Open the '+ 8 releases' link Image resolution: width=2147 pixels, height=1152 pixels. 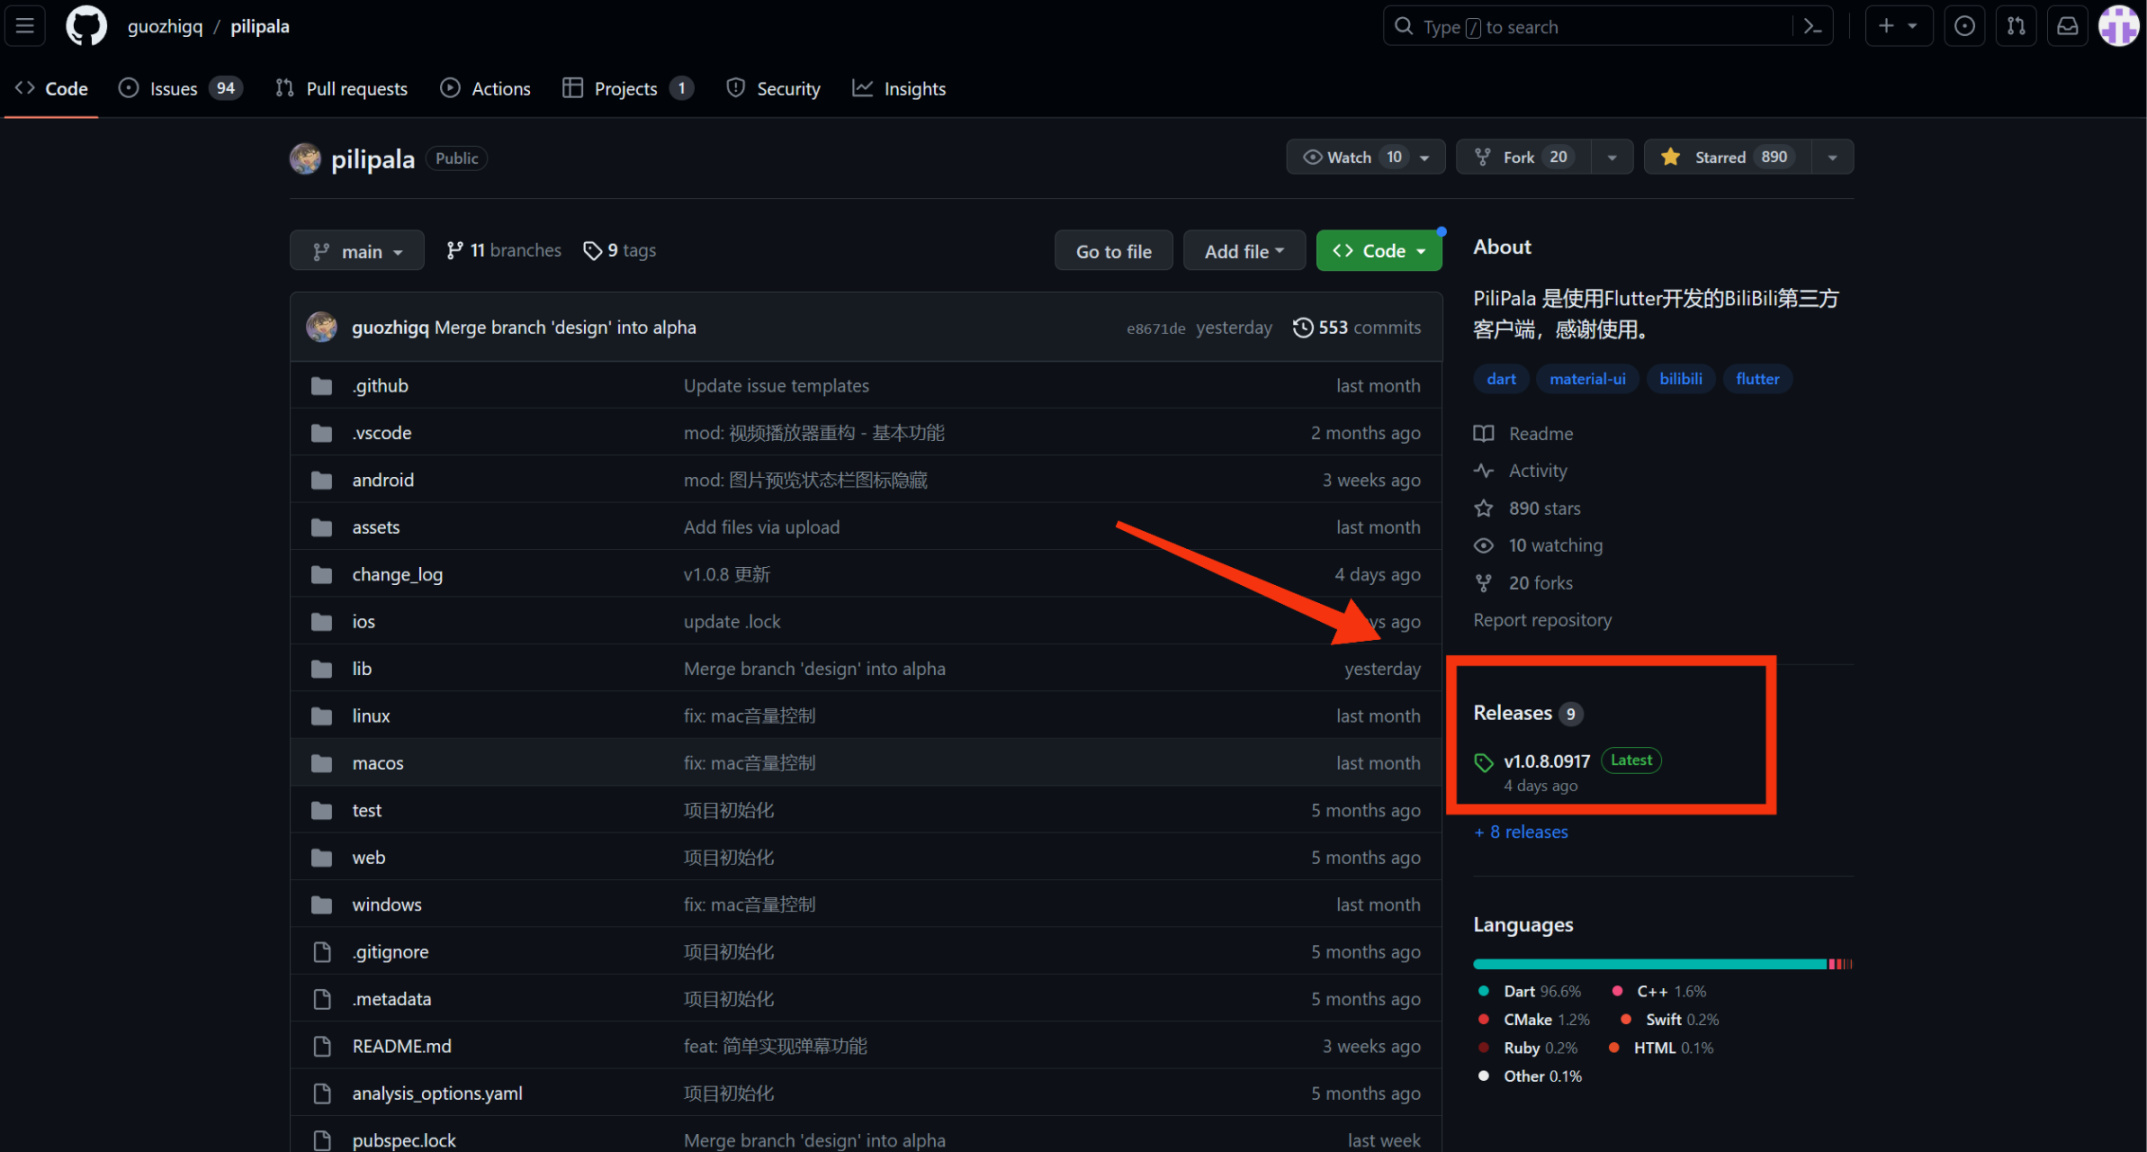(x=1521, y=832)
